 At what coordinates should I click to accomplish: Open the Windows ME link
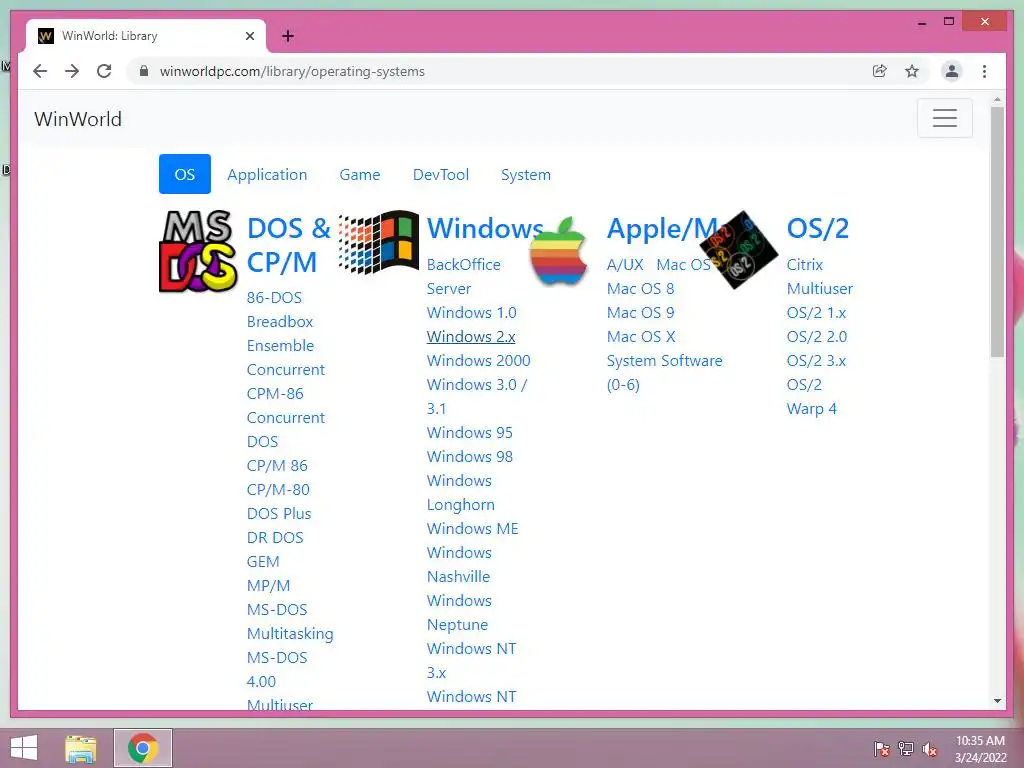[472, 529]
